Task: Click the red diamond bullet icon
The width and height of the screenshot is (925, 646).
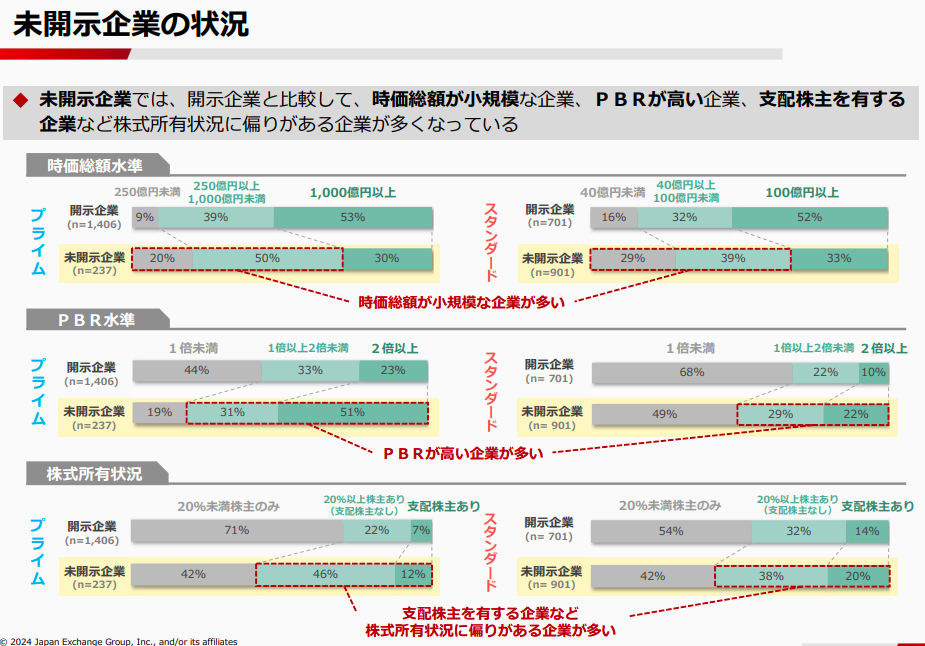Action: click(x=21, y=100)
